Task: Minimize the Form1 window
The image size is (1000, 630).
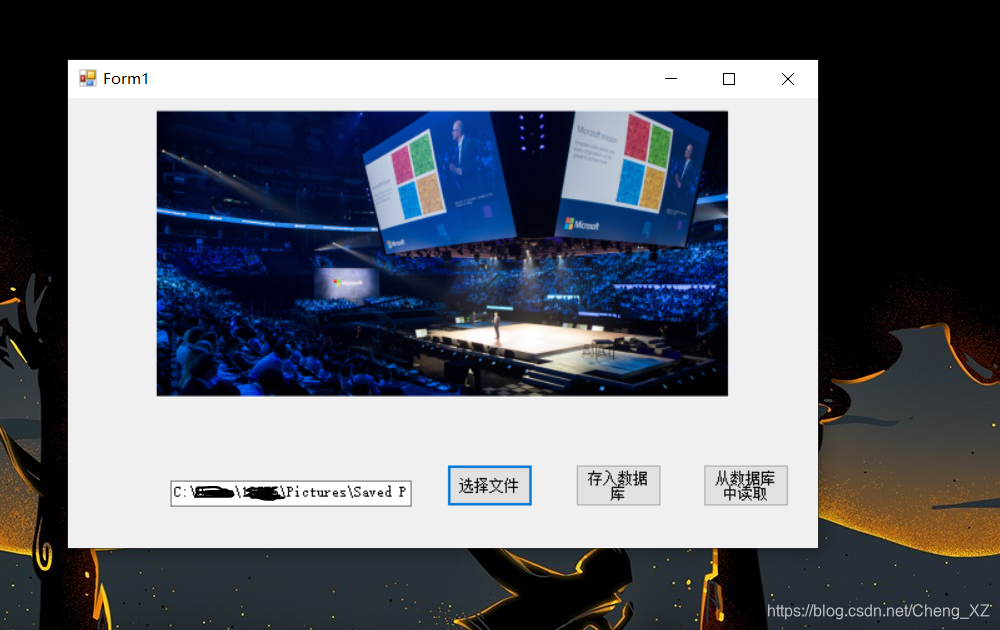Action: pyautogui.click(x=671, y=78)
